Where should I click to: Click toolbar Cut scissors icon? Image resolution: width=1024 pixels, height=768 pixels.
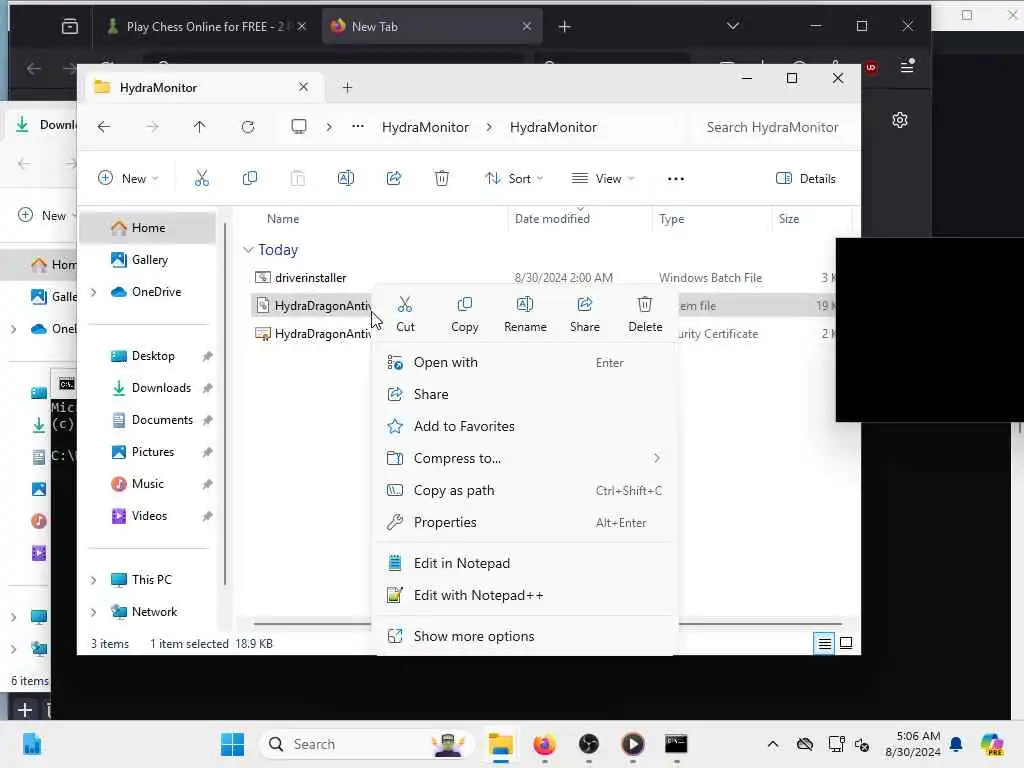pyautogui.click(x=202, y=178)
